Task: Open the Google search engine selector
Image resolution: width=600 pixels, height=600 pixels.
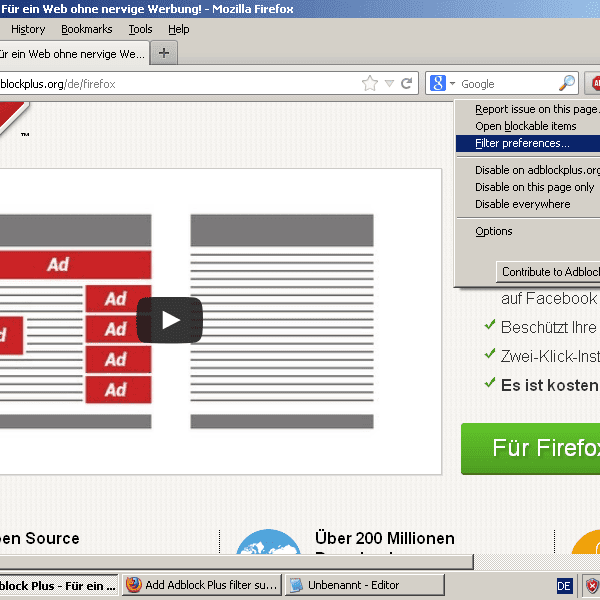Action: point(442,83)
